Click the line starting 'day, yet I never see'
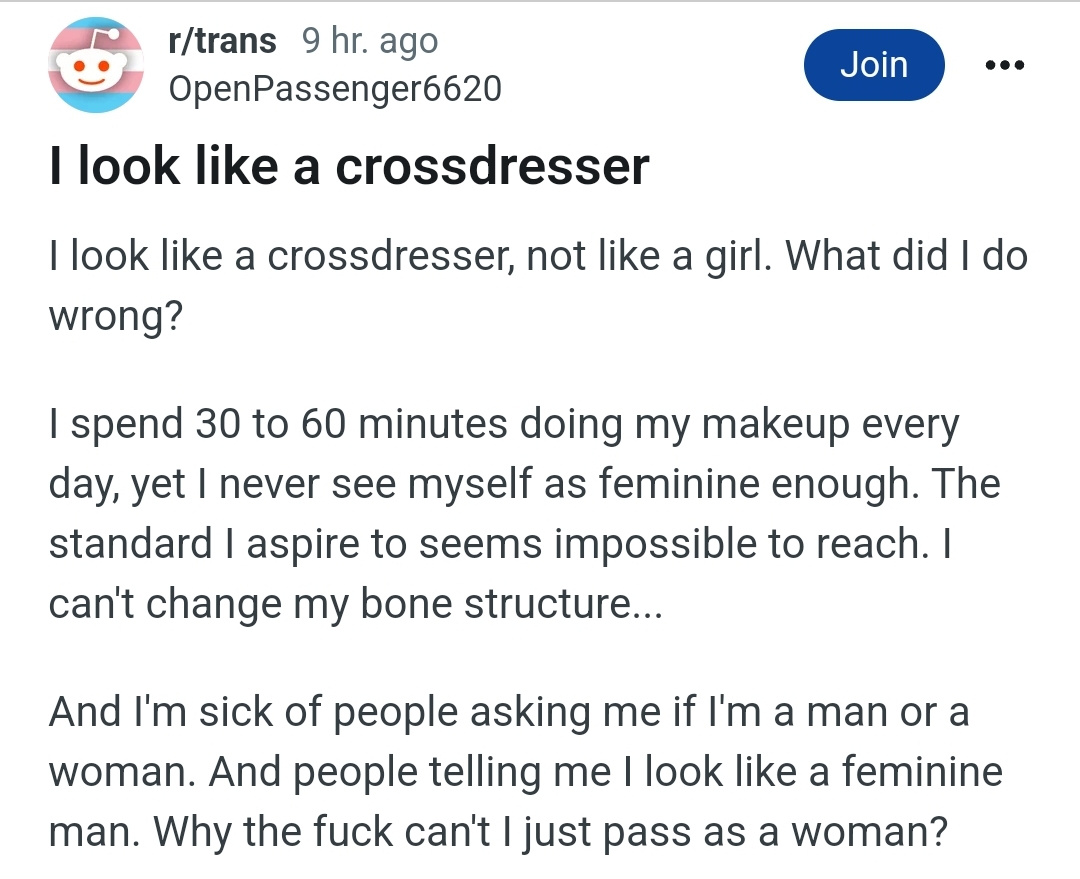The width and height of the screenshot is (1080, 879). (524, 484)
